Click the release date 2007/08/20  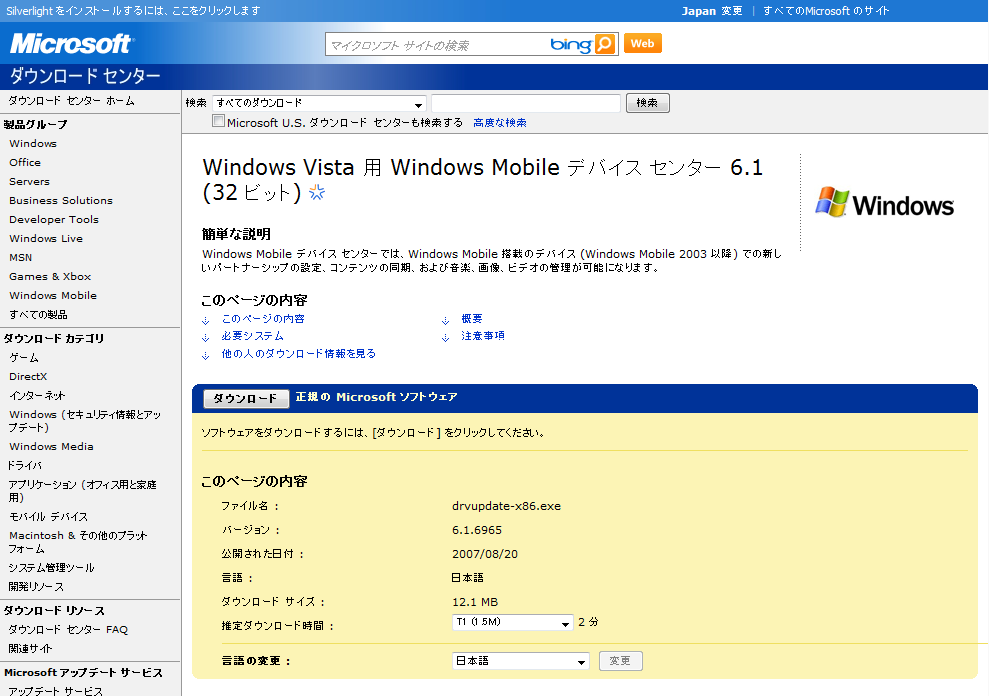point(485,554)
